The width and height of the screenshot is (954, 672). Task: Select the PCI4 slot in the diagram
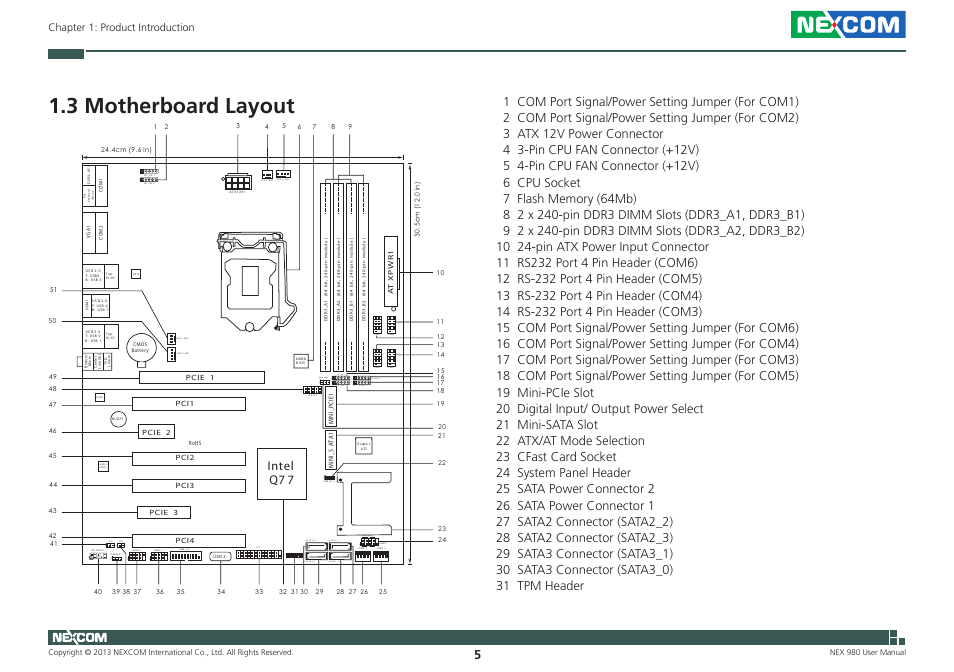(189, 541)
